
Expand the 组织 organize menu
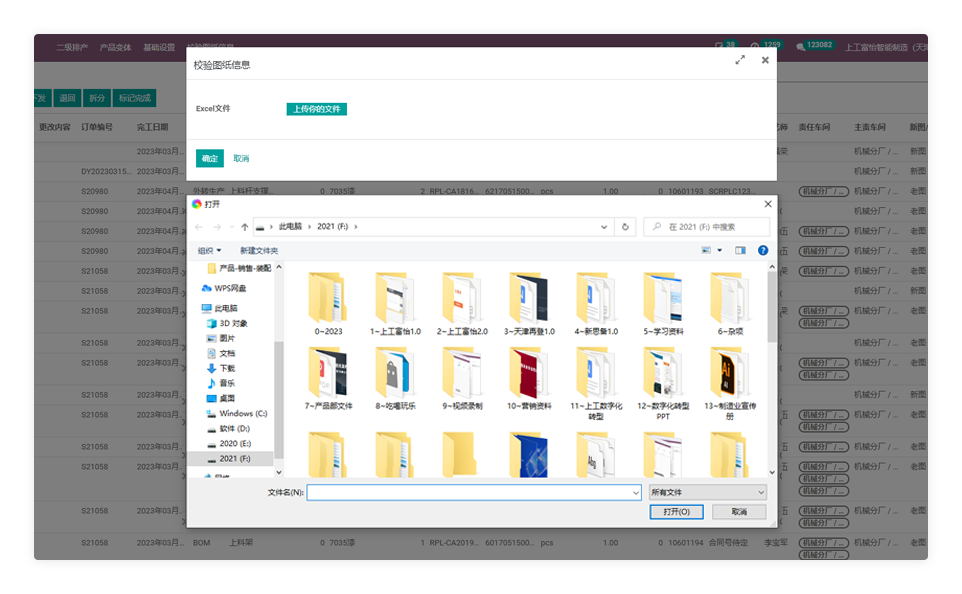[209, 250]
